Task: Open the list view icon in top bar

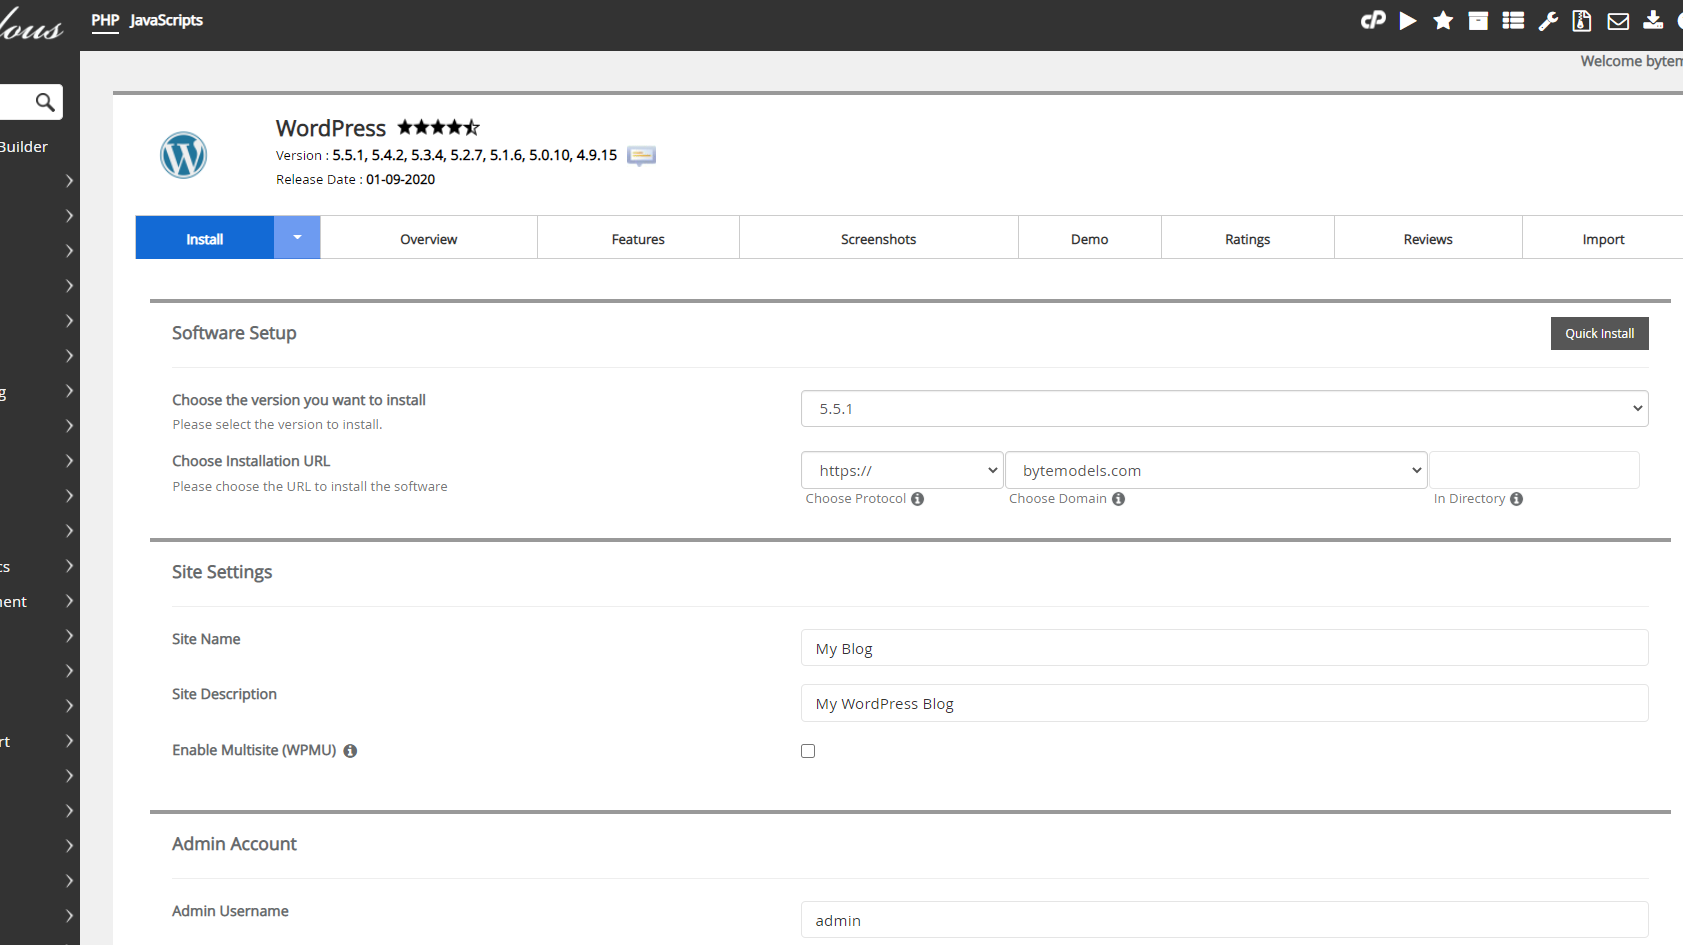Action: point(1513,20)
